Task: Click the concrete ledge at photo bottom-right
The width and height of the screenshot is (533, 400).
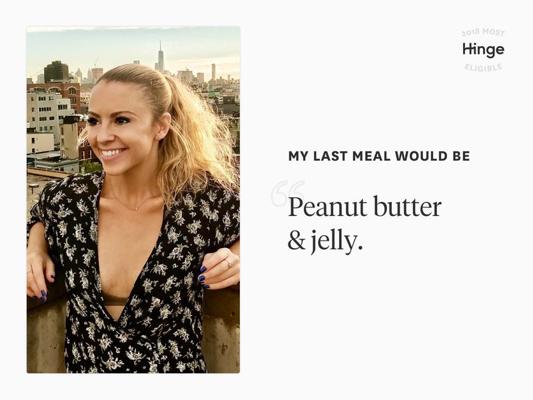Action: click(221, 331)
